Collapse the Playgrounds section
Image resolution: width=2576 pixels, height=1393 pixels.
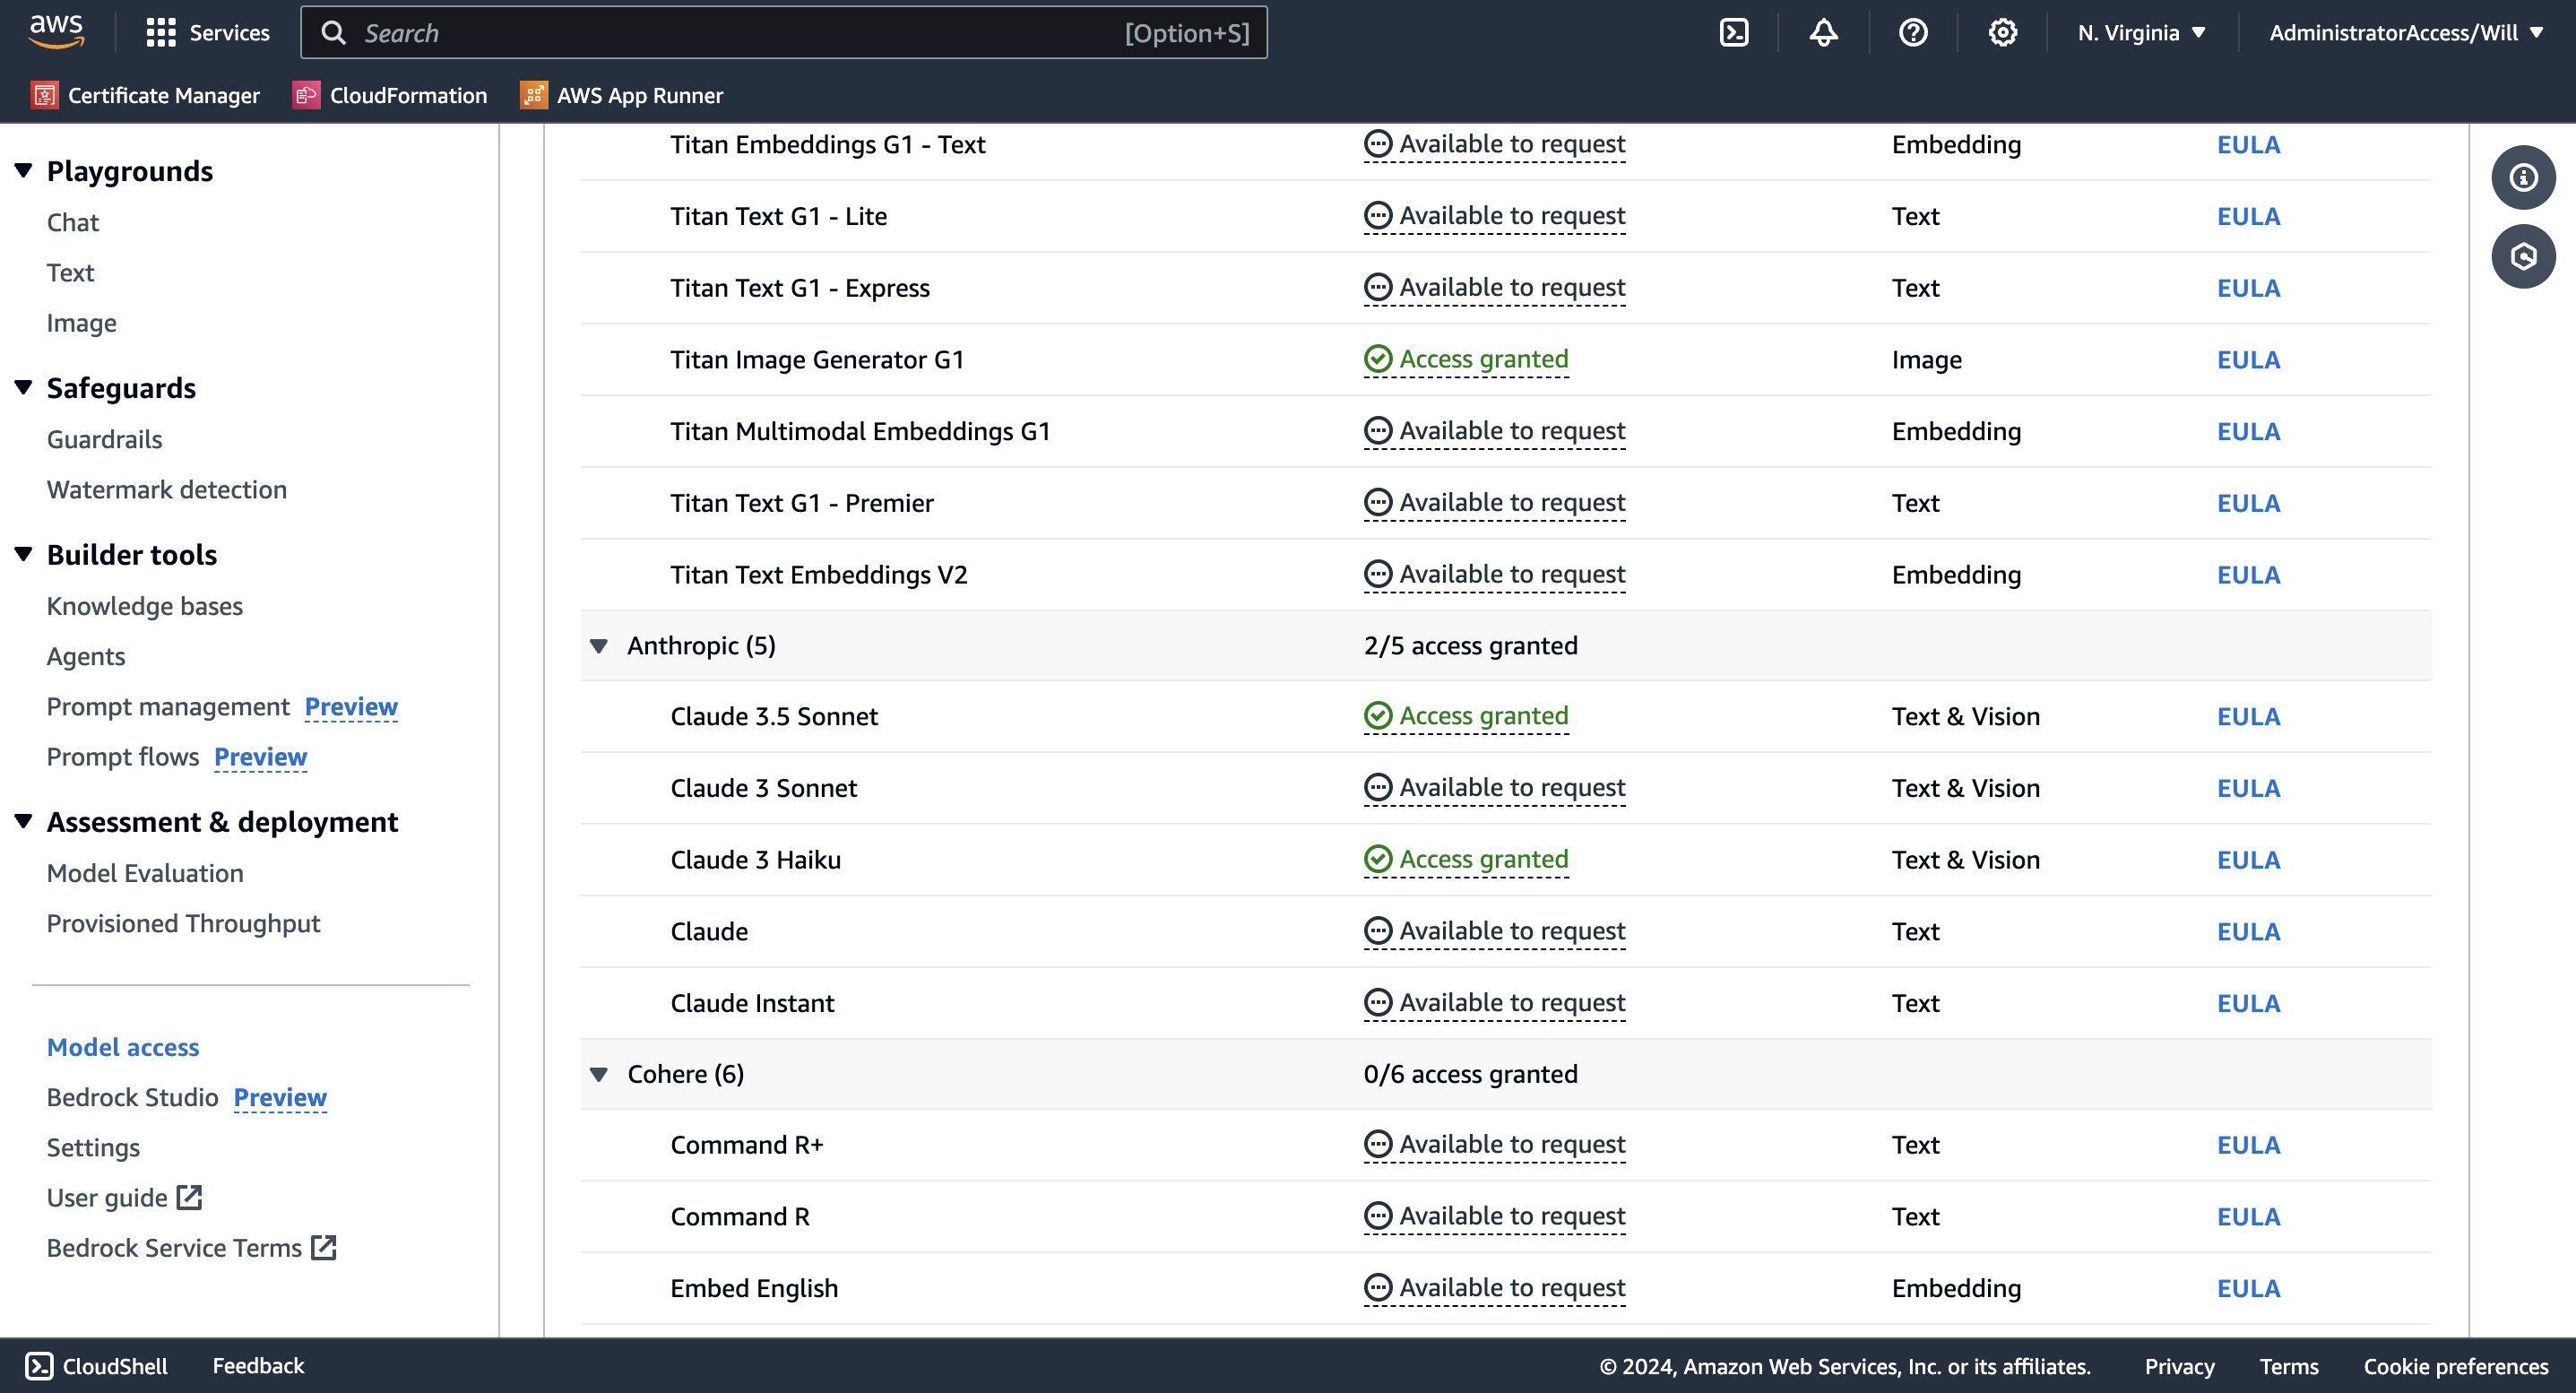24,170
